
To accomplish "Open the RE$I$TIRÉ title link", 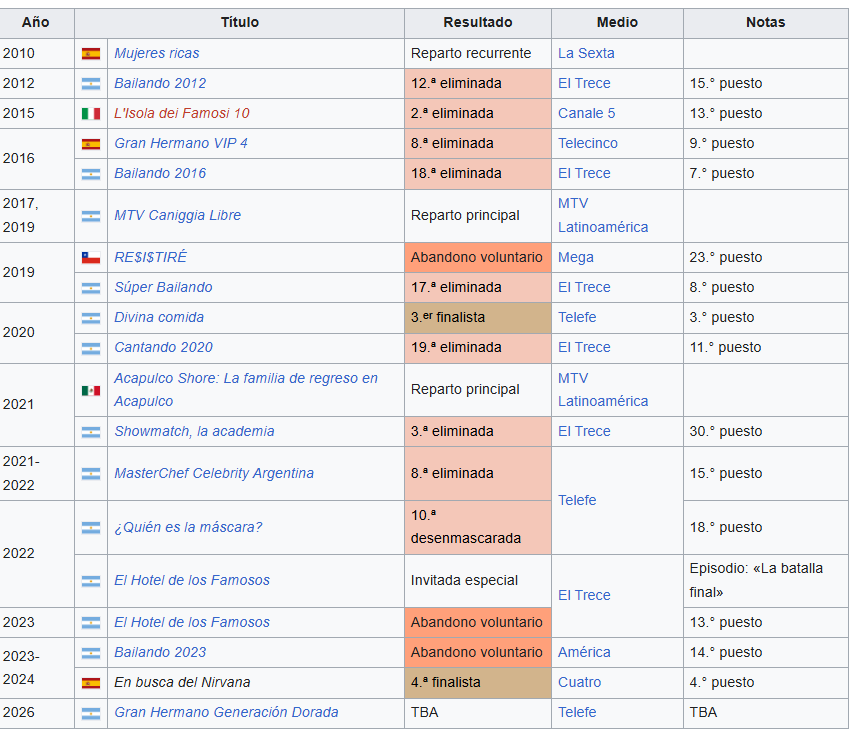I will coord(150,257).
